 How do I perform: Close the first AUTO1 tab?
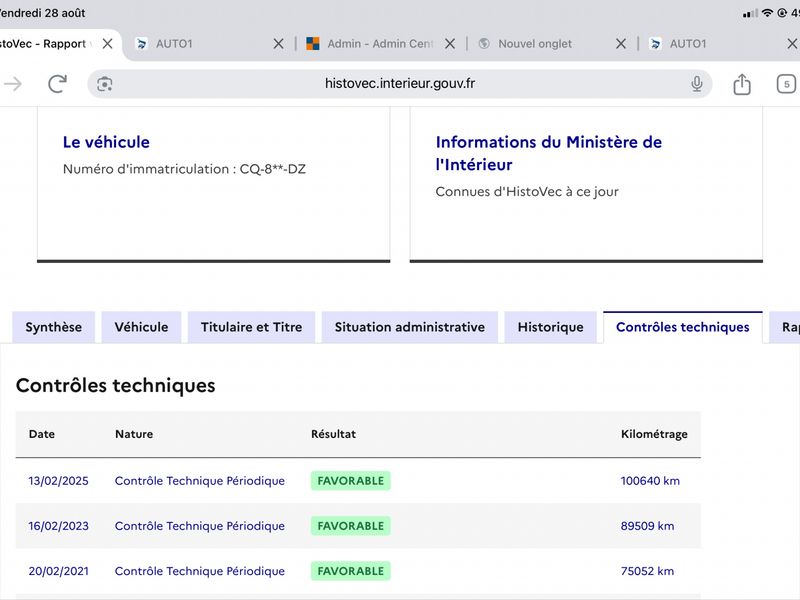coord(278,44)
